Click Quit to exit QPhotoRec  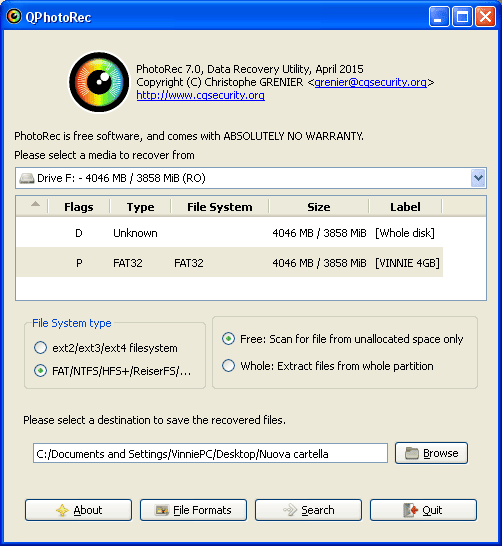click(x=423, y=510)
